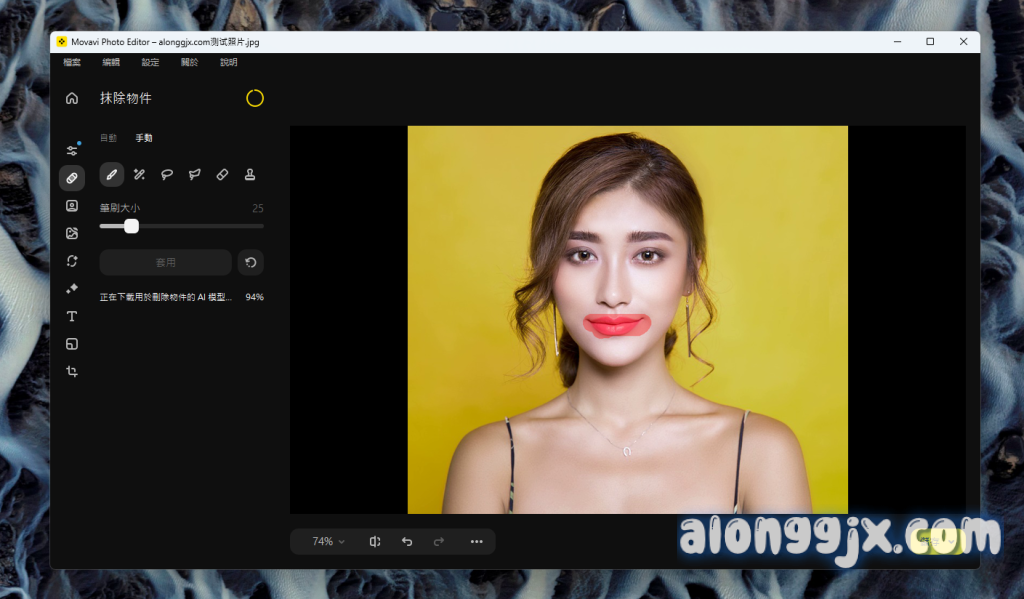Select the brush selection tool

112,175
